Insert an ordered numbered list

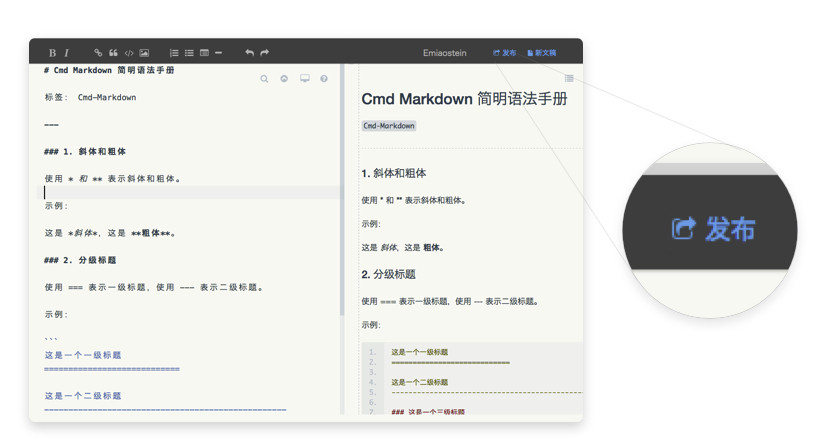point(174,53)
